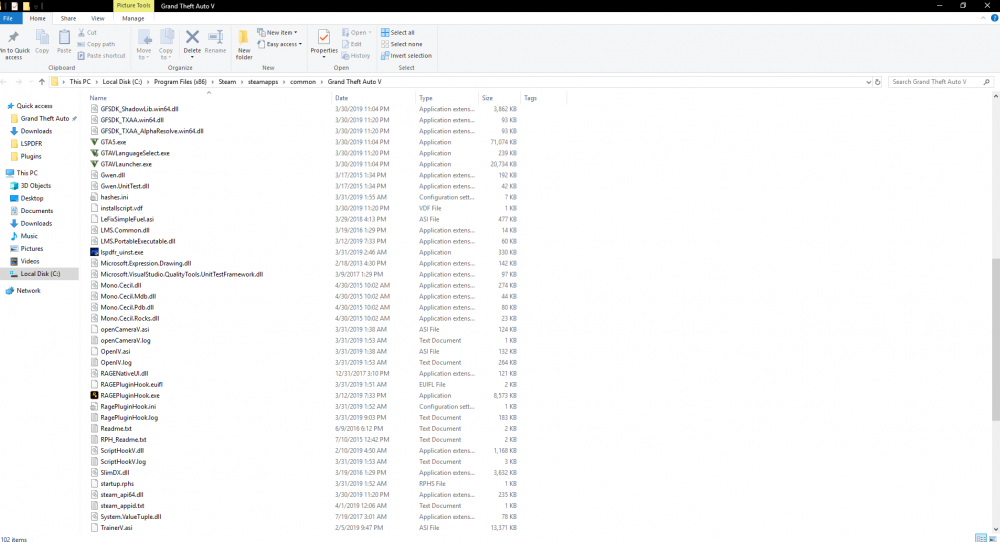Click the Copy icon in Clipboard group
The height and width of the screenshot is (542, 1000).
pos(42,38)
